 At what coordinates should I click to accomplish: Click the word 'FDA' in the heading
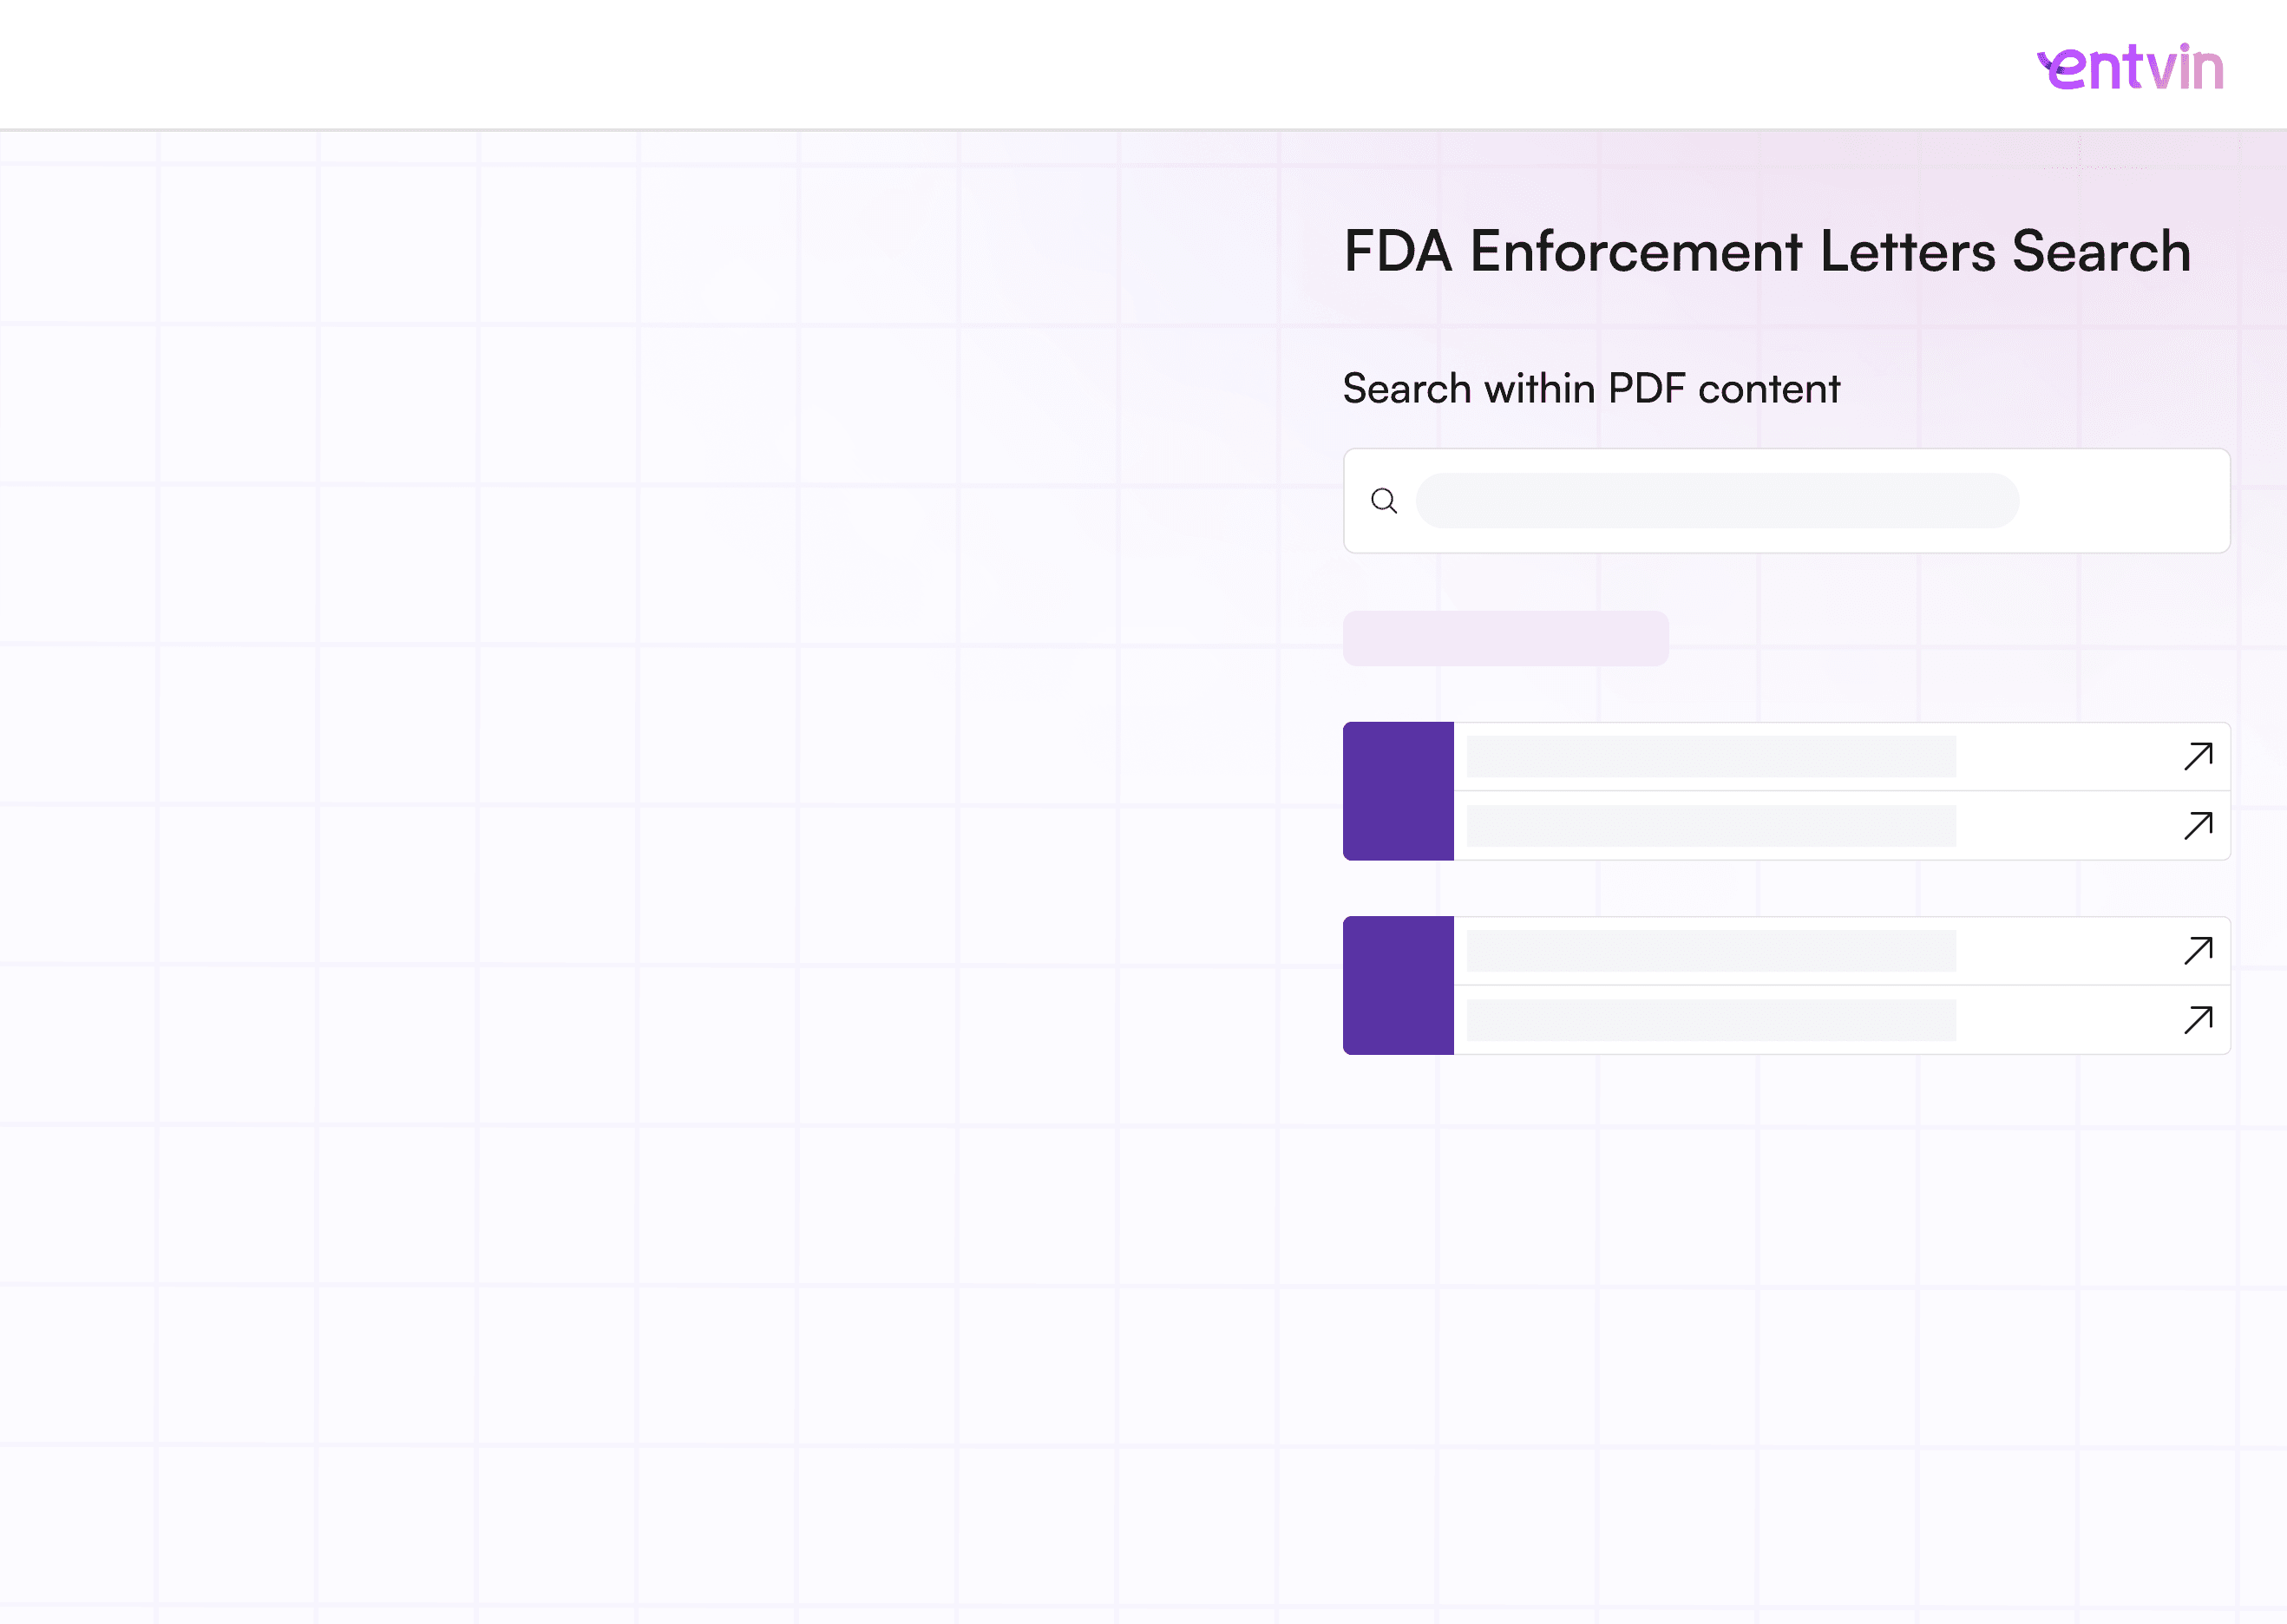pos(1398,251)
